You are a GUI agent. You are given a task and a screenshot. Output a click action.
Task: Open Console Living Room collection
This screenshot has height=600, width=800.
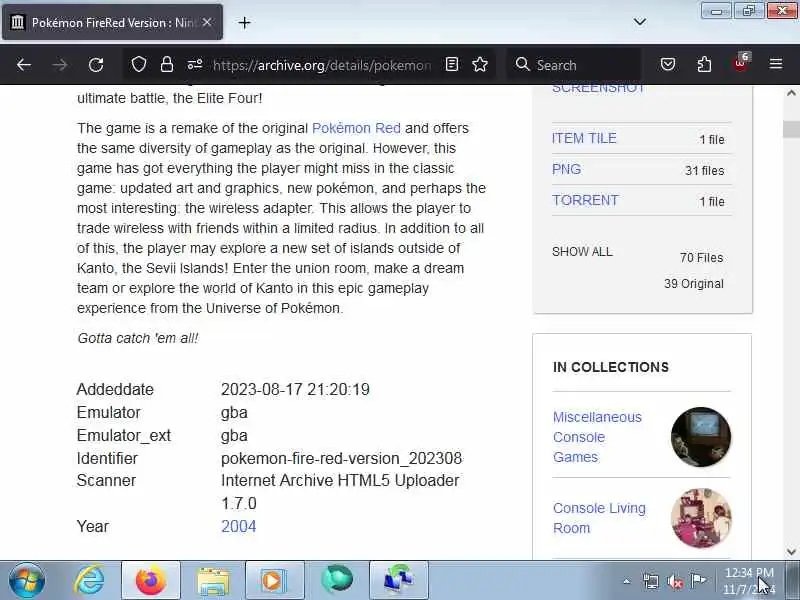[599, 518]
